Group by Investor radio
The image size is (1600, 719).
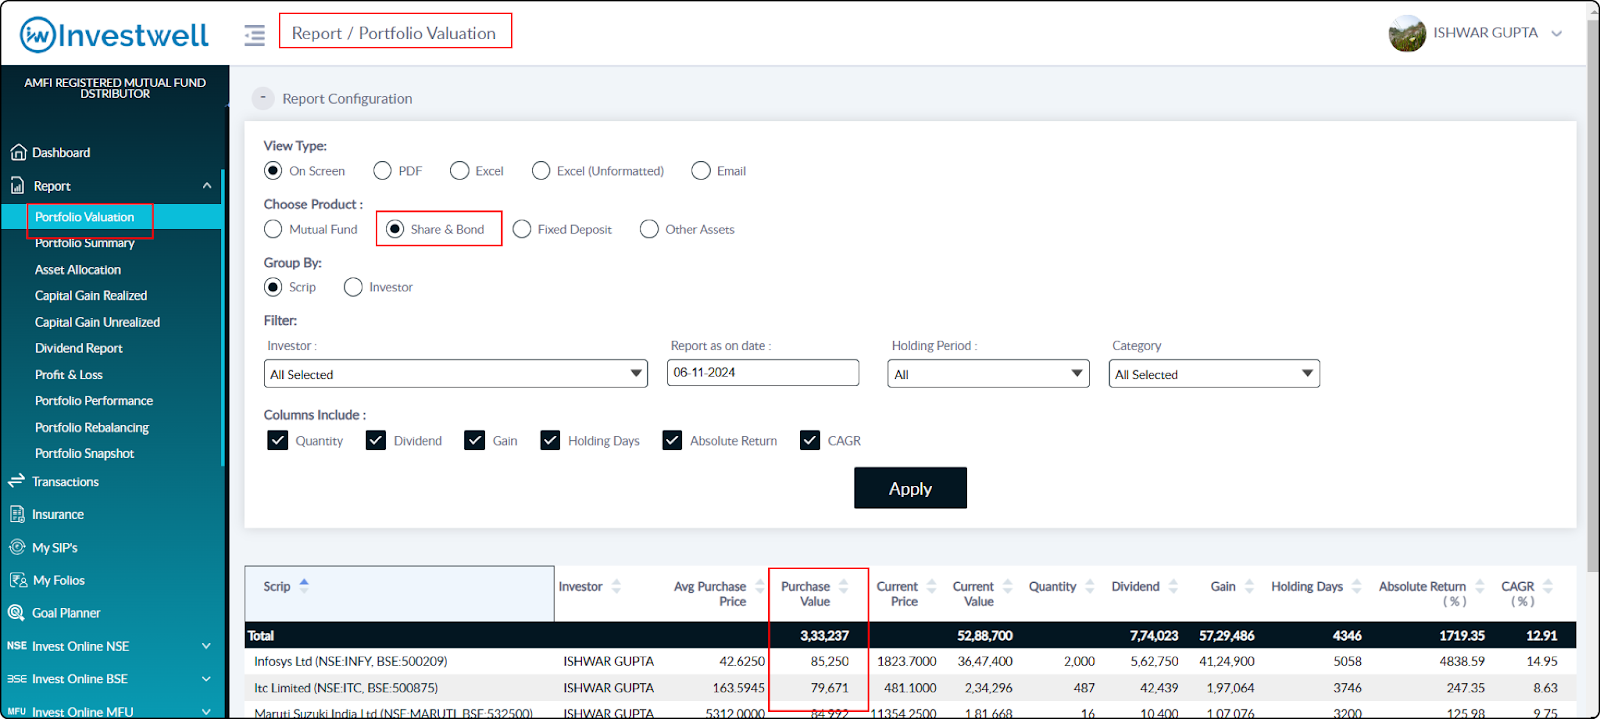(x=353, y=287)
